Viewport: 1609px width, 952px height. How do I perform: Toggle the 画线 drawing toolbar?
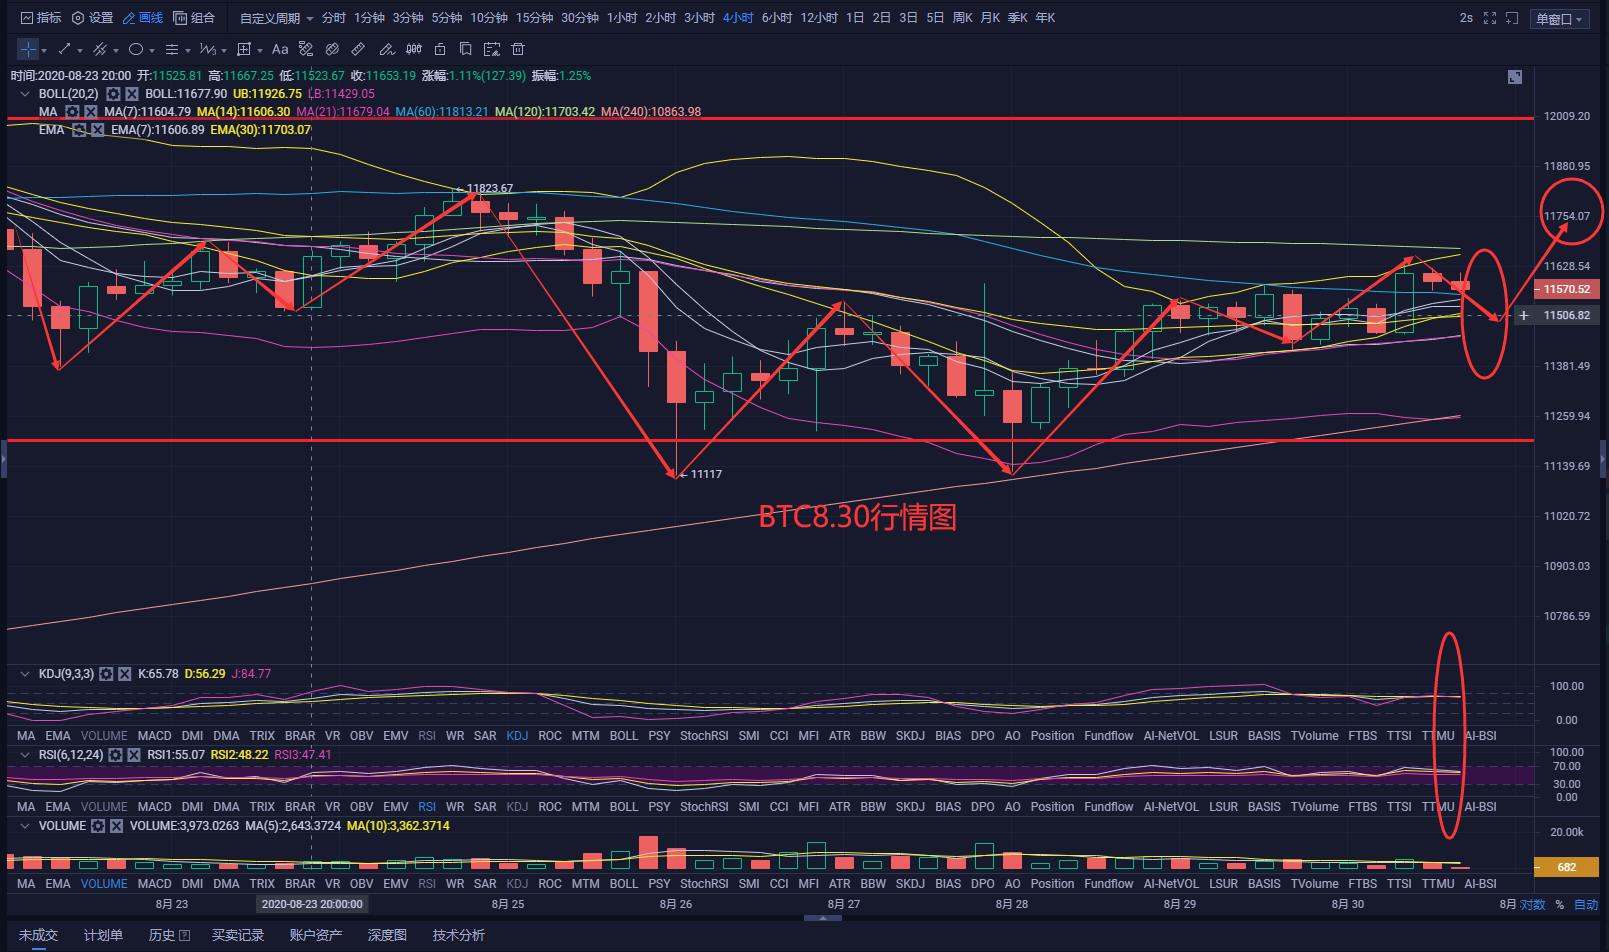pos(142,18)
